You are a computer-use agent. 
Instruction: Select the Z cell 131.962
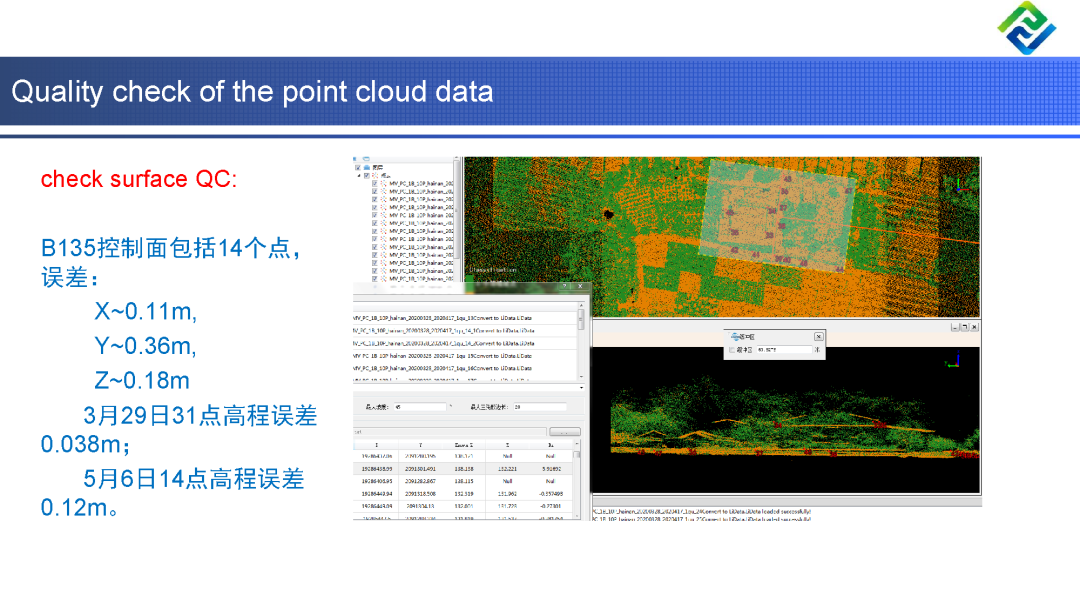(x=507, y=494)
